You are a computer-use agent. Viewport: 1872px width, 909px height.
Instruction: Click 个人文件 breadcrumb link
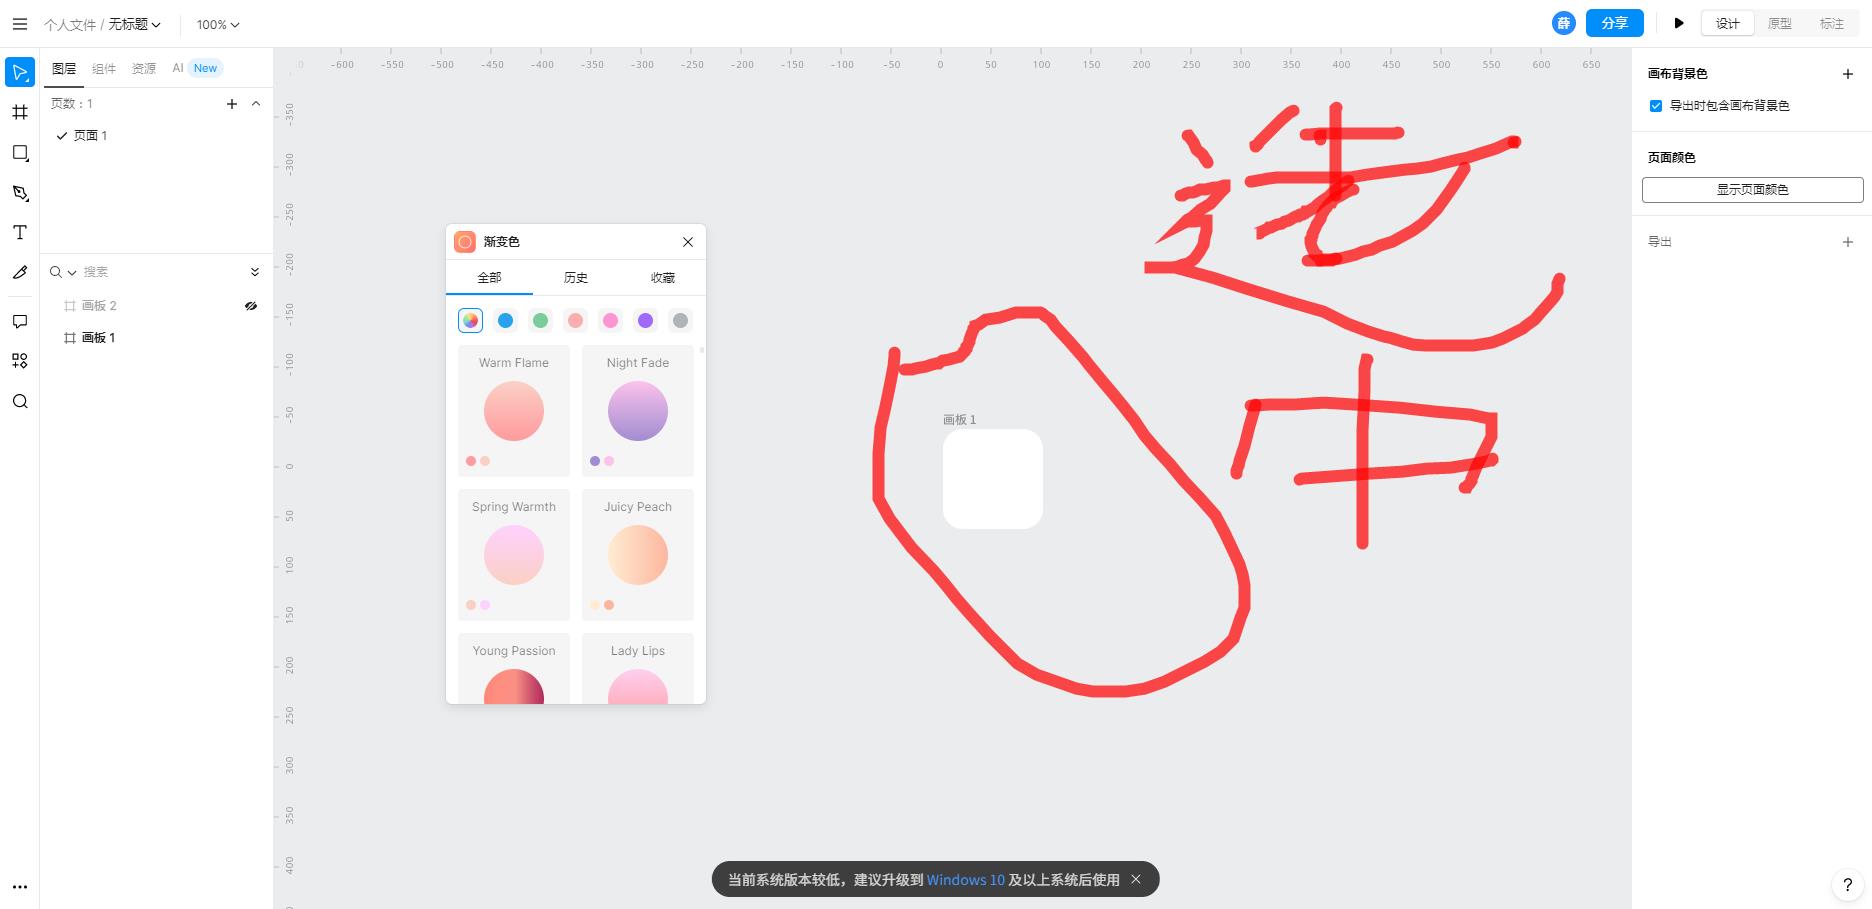70,24
